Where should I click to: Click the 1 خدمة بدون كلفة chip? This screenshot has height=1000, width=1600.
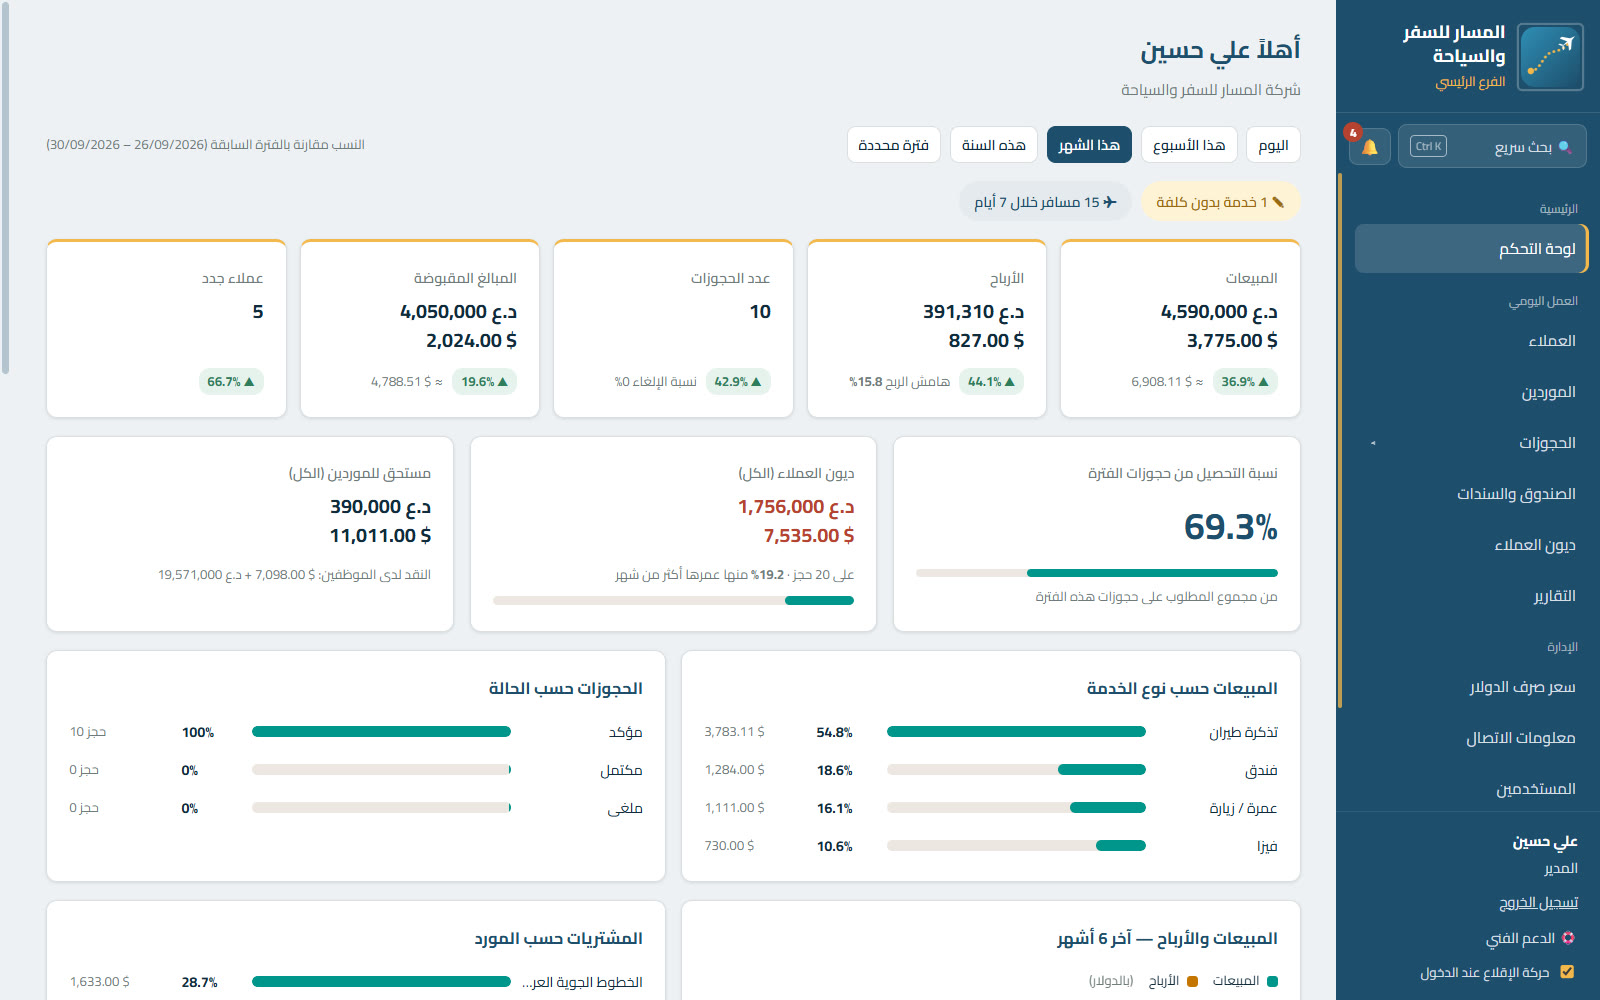click(x=1220, y=202)
